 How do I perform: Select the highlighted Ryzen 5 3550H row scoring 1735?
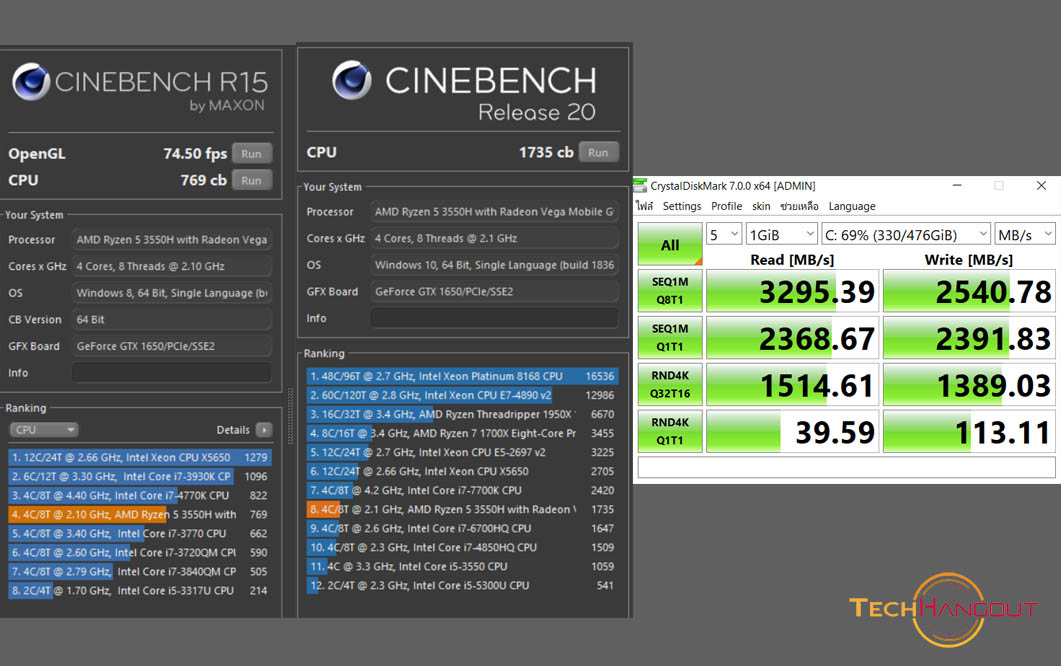coord(462,509)
